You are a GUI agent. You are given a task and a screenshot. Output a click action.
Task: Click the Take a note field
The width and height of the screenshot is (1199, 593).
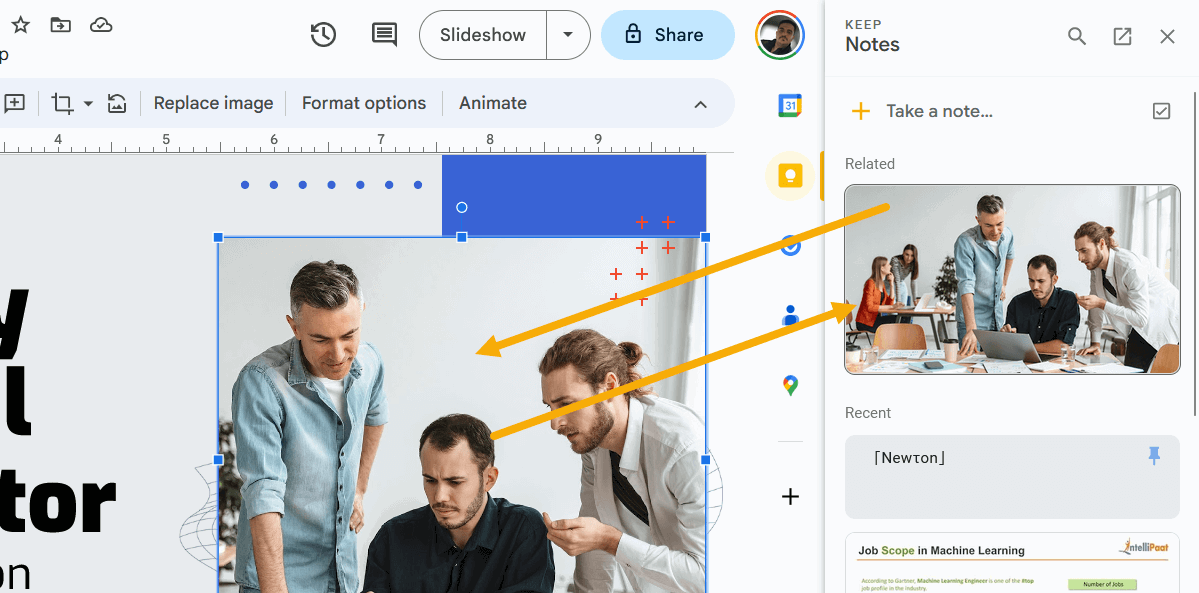point(938,111)
